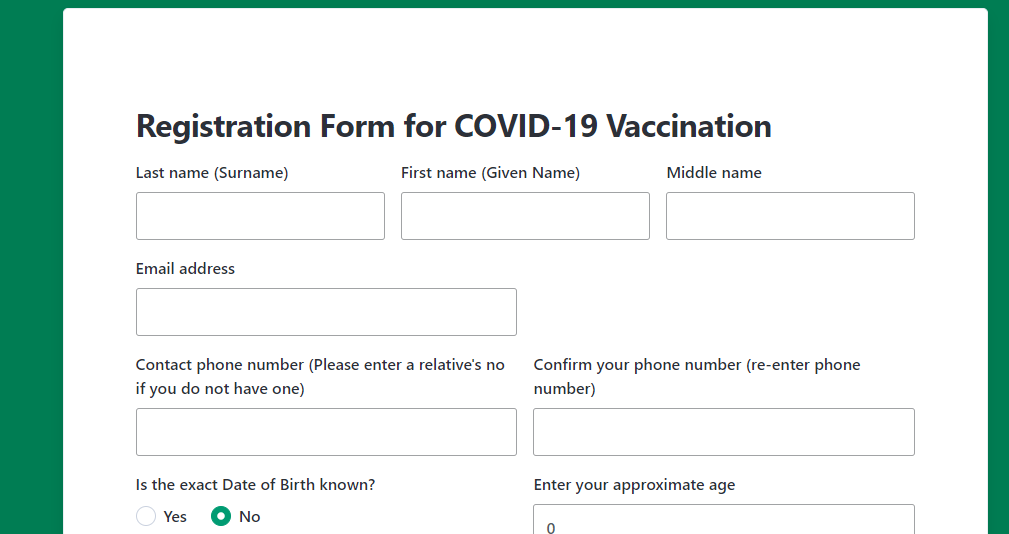
Task: Focus the First name (Given Name) field
Action: pyautogui.click(x=525, y=216)
